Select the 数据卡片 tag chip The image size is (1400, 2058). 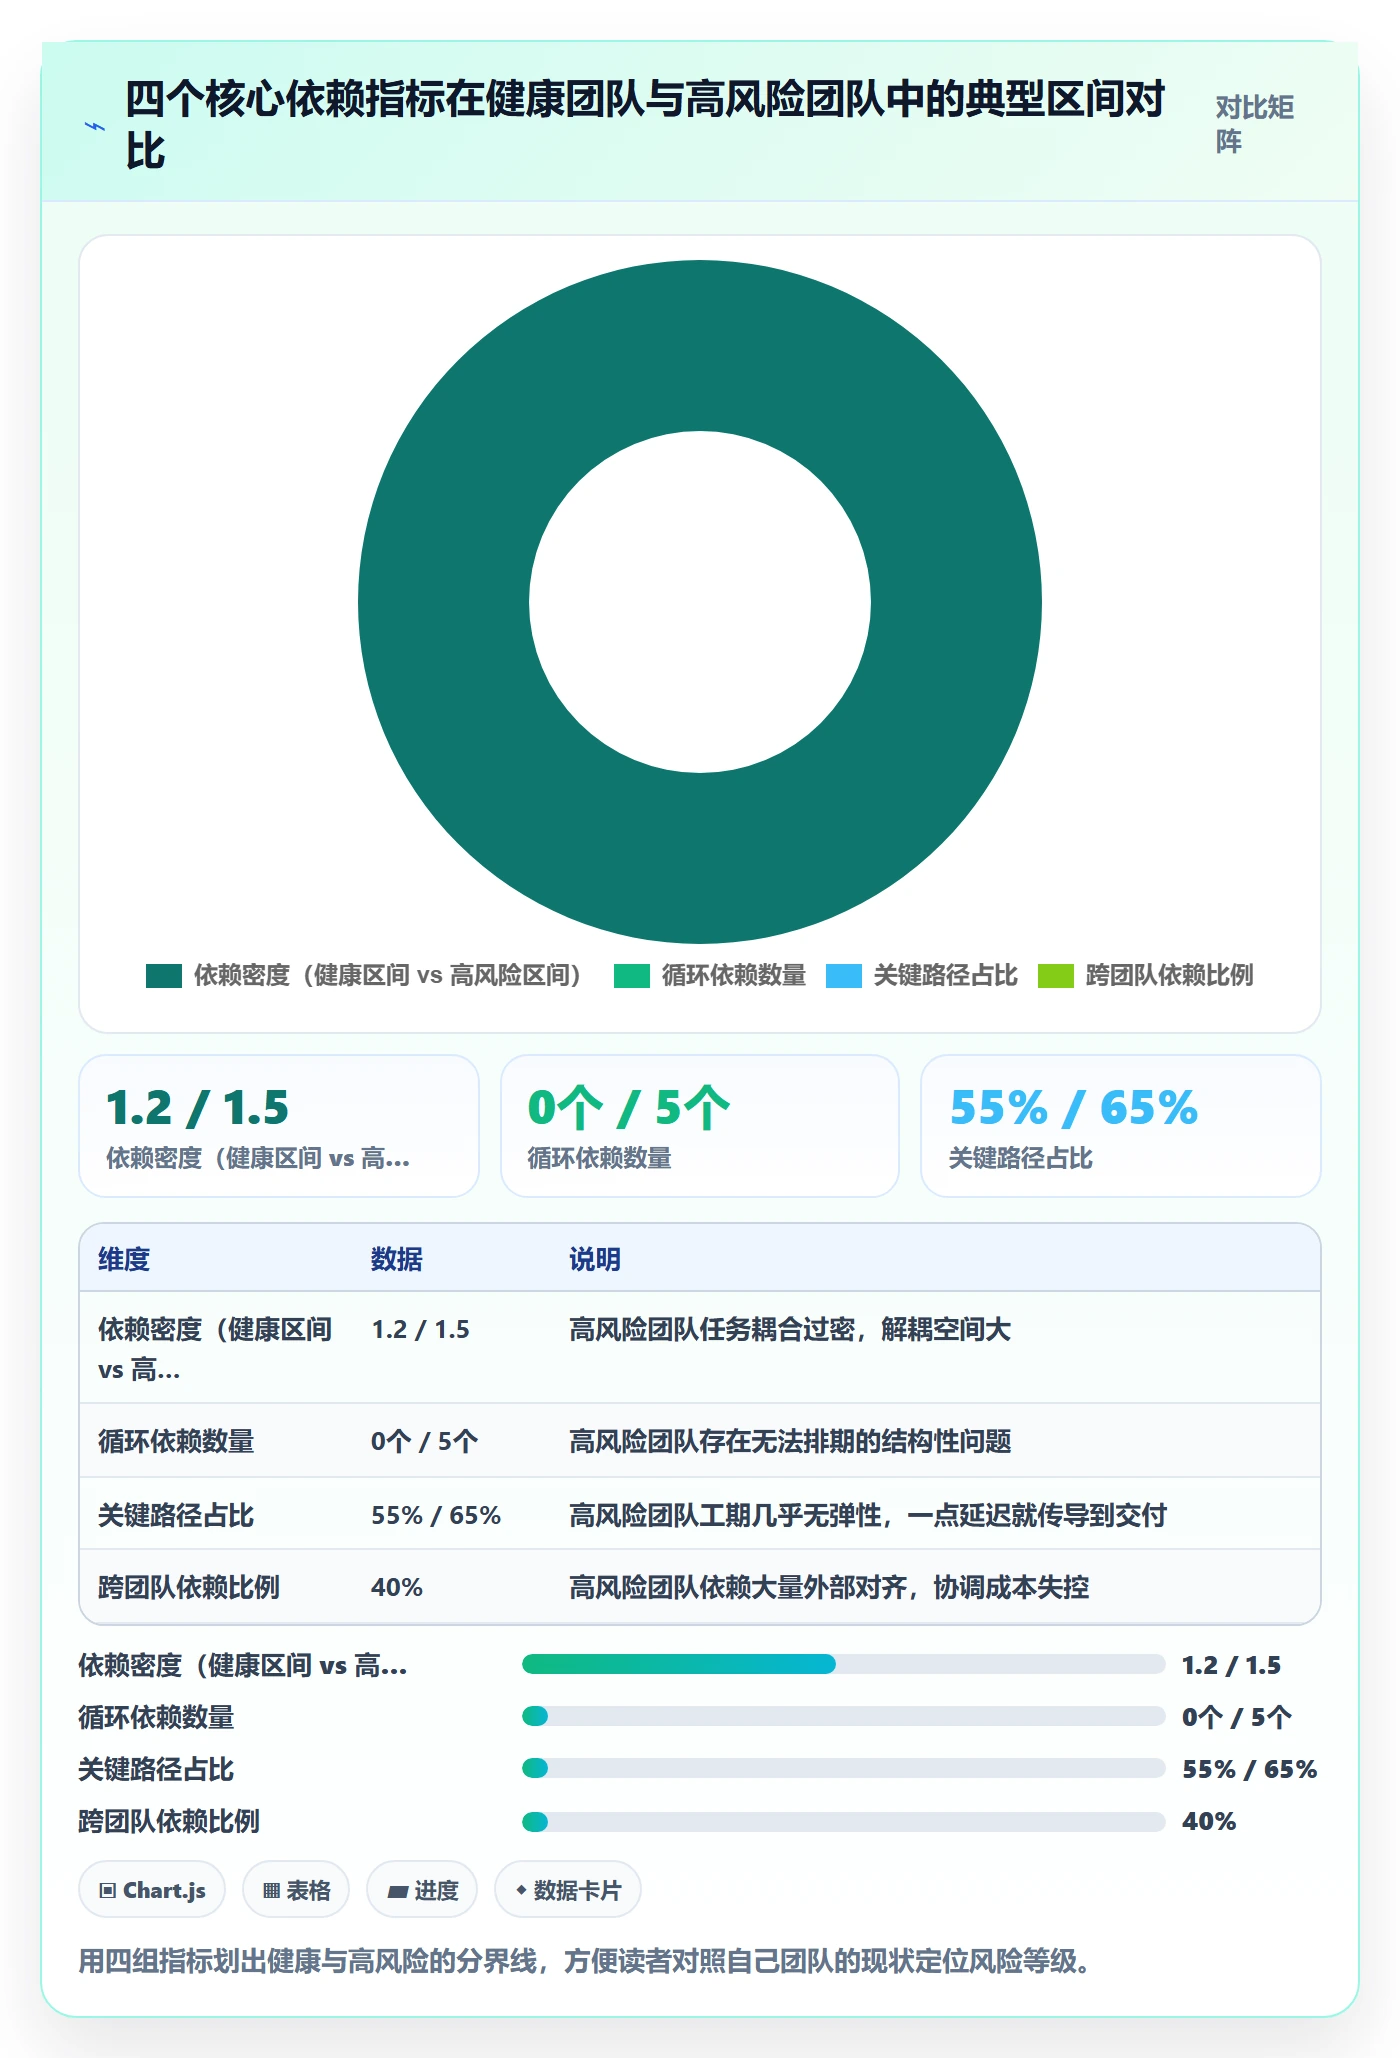tap(568, 1890)
